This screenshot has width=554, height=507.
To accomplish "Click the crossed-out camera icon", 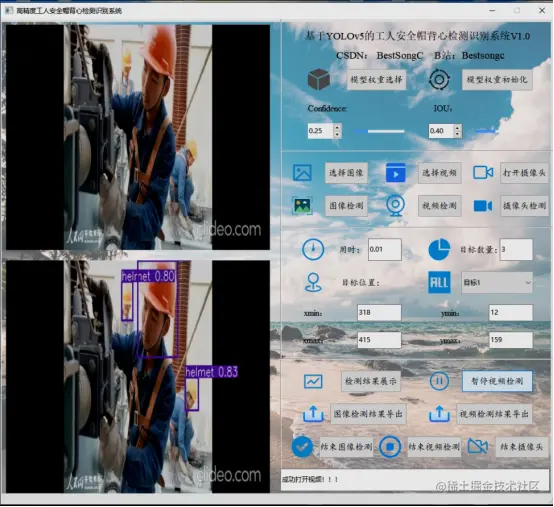I will coord(478,447).
